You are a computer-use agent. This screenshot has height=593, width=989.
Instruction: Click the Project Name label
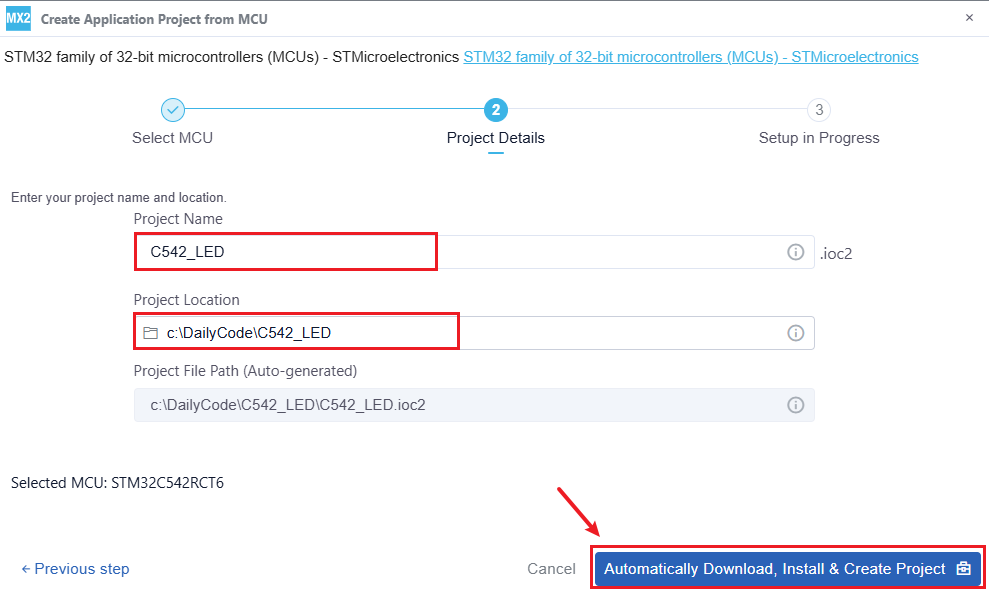178,219
